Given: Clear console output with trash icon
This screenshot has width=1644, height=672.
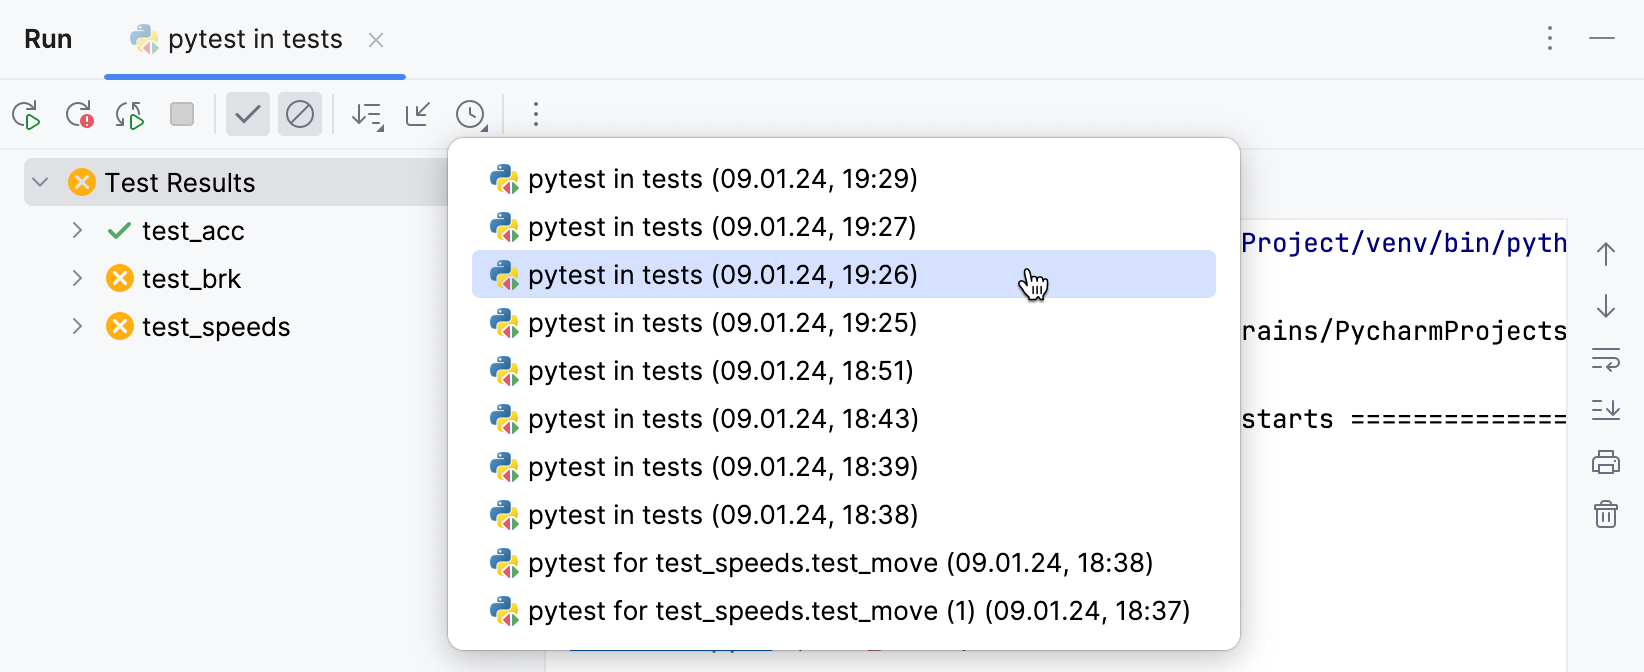Looking at the screenshot, I should [1606, 514].
